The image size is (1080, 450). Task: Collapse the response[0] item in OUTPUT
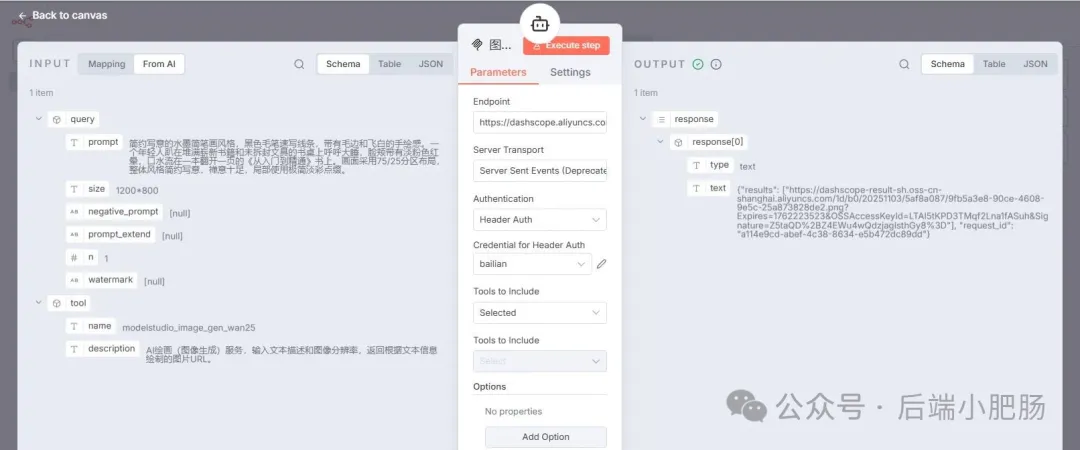pos(660,142)
